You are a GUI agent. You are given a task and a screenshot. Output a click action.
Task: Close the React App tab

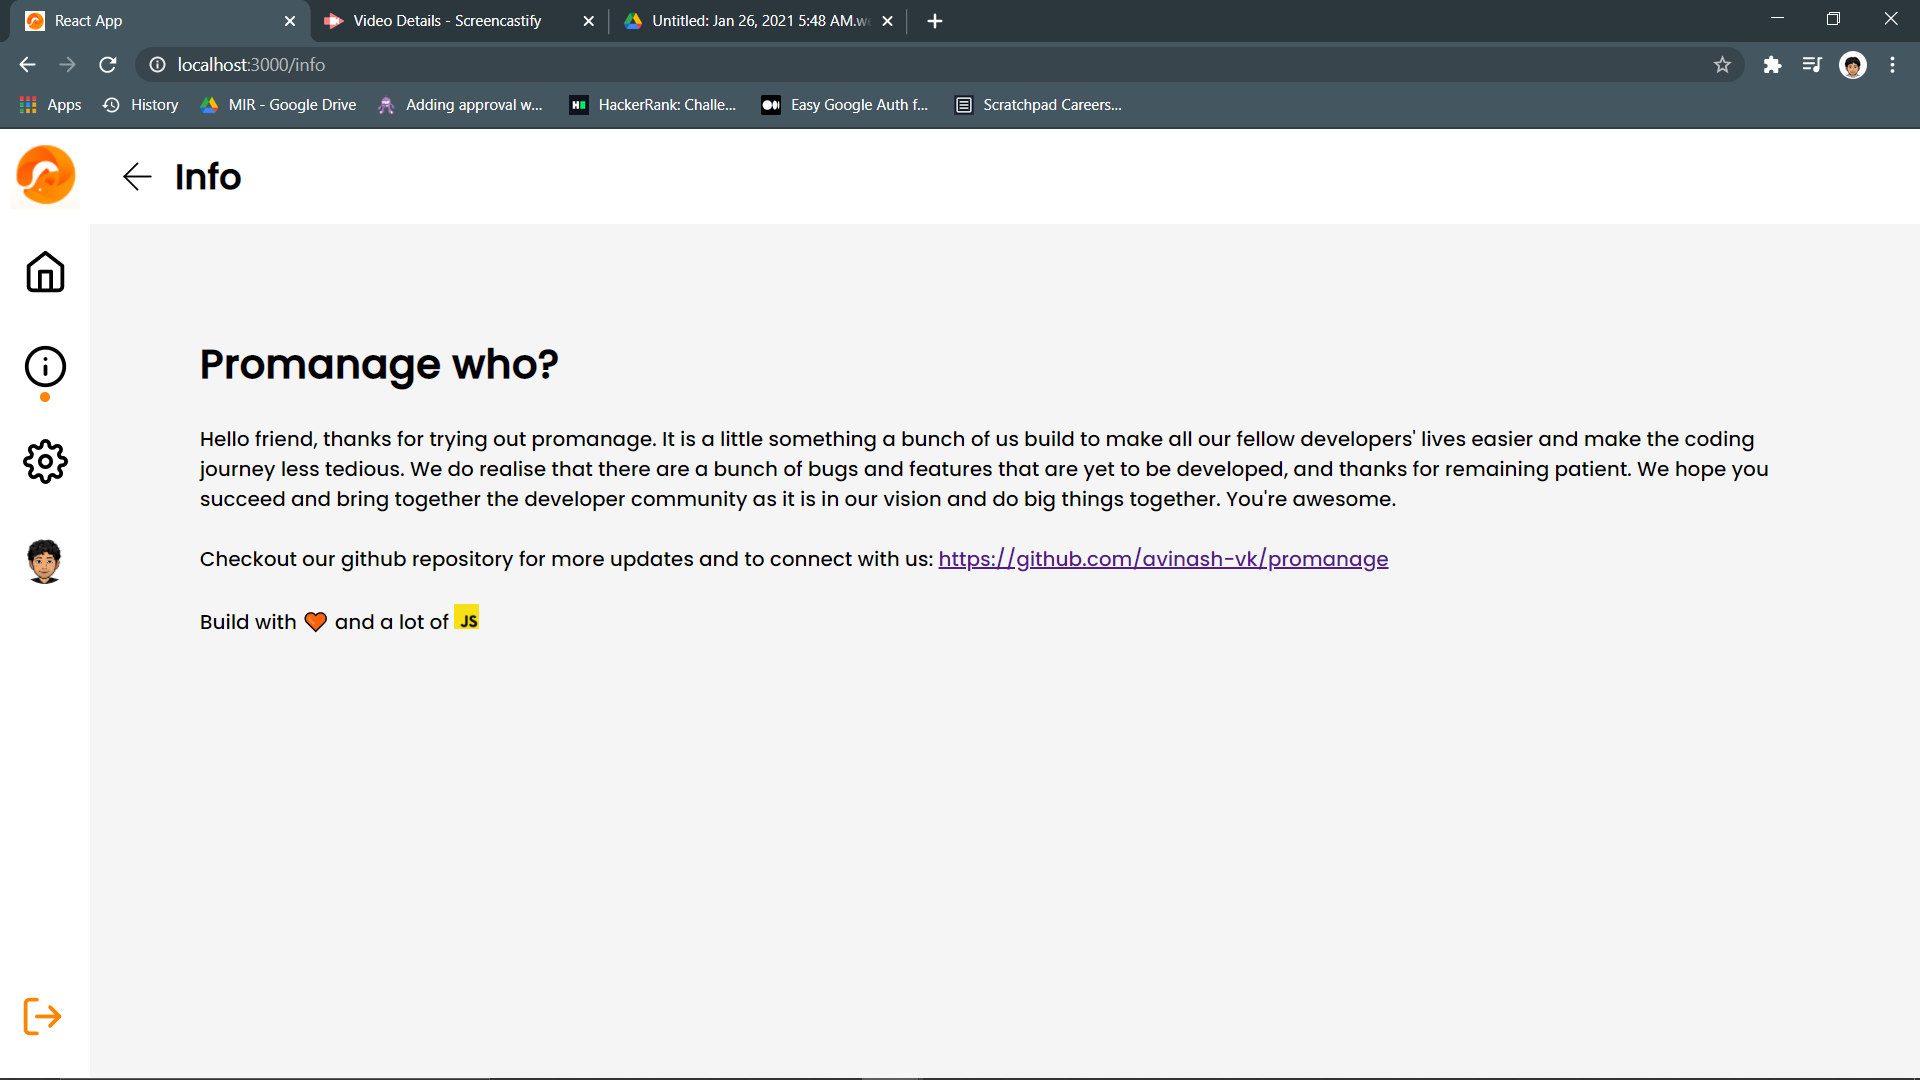click(x=290, y=21)
